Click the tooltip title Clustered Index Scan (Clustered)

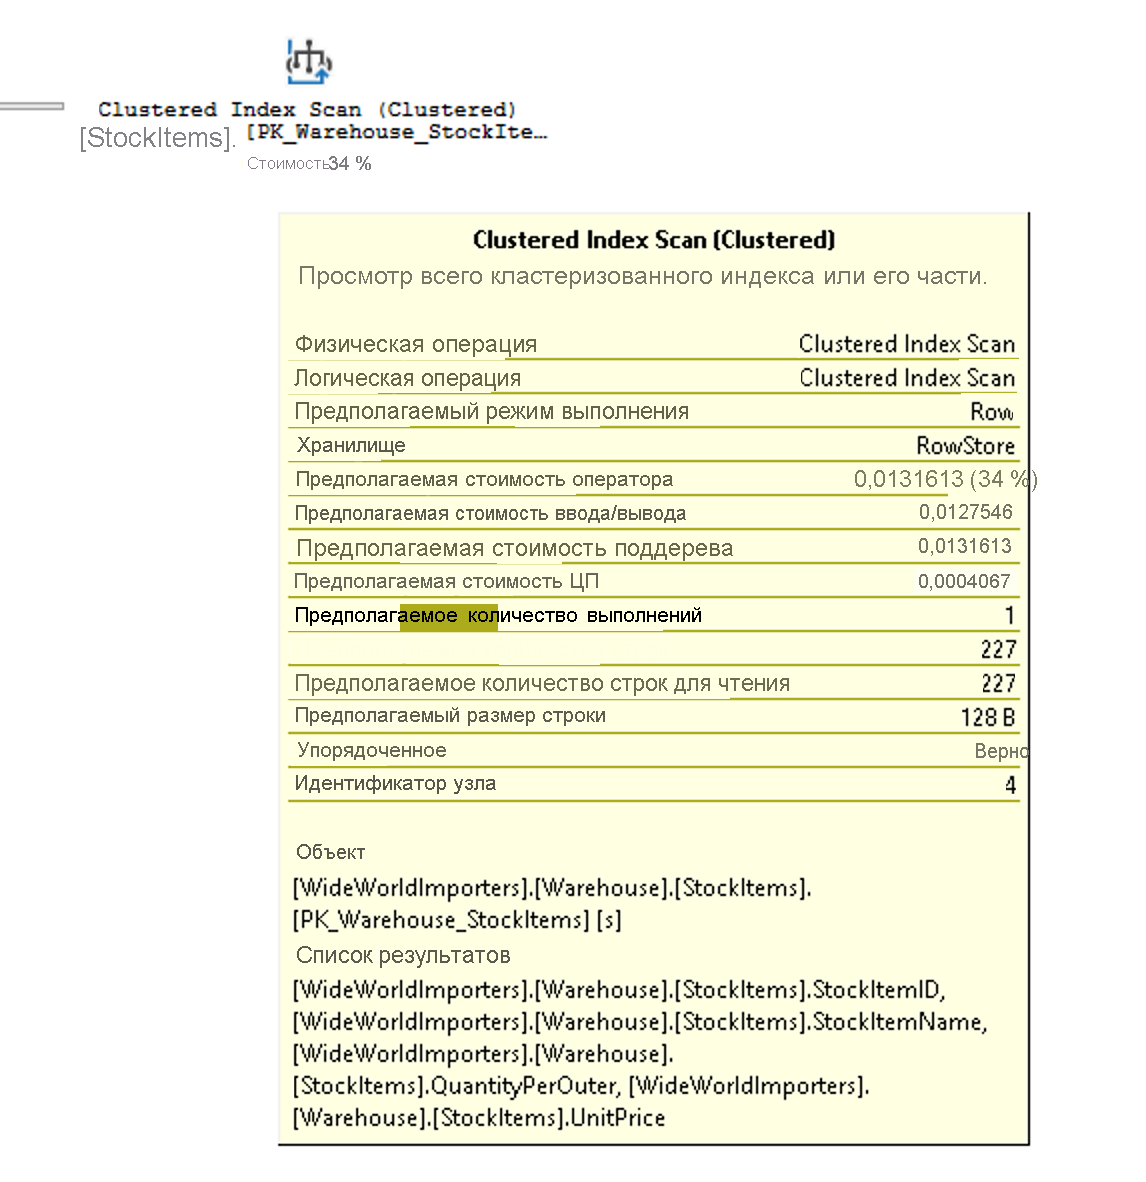tap(654, 240)
